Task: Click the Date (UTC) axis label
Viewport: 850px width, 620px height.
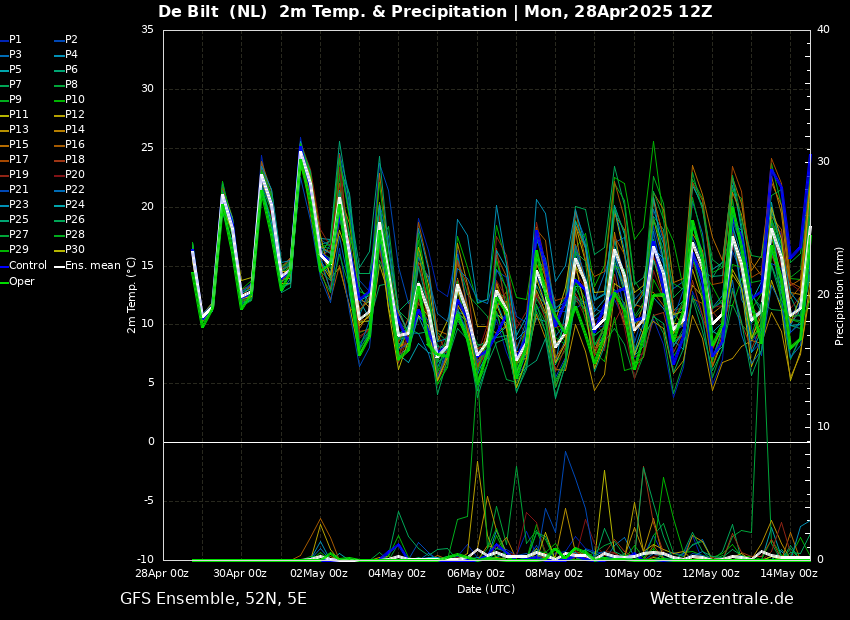Action: pos(486,590)
